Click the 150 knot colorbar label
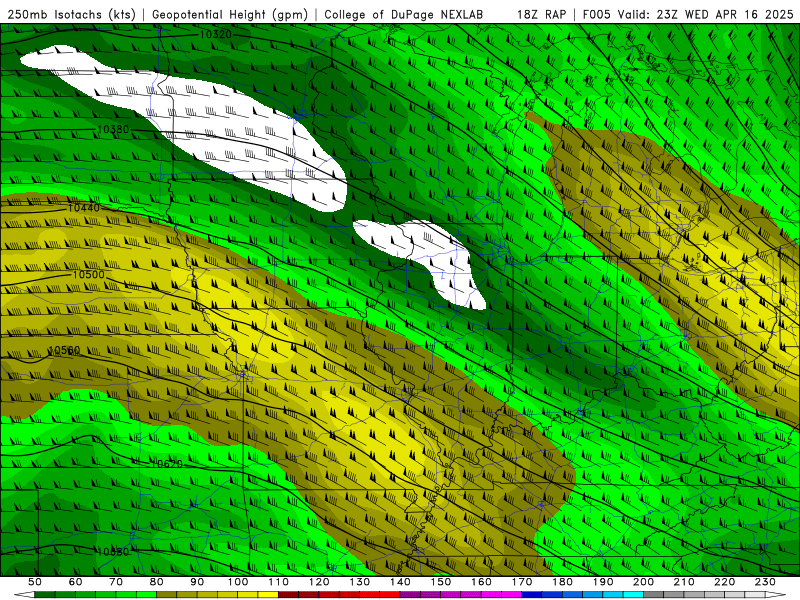Image resolution: width=800 pixels, height=600 pixels. point(441,582)
